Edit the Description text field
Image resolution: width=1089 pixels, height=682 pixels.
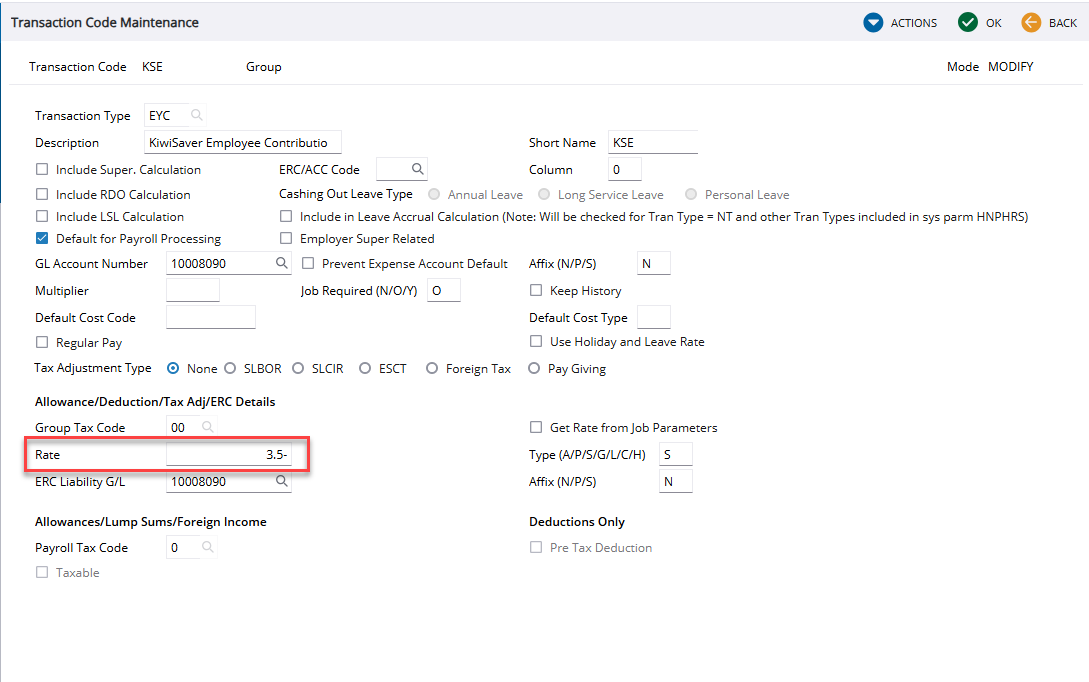pos(243,143)
